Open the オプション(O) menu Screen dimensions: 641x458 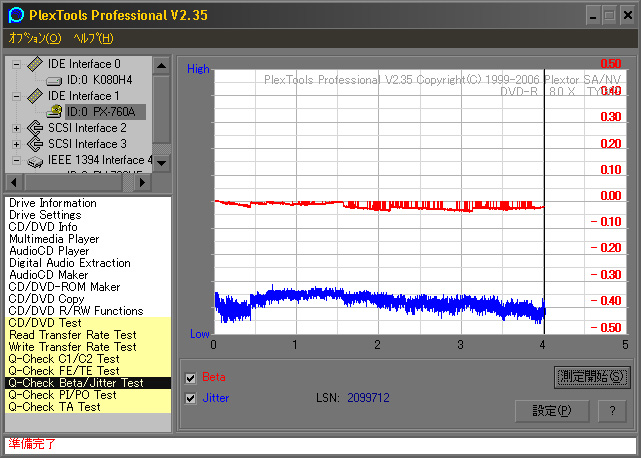click(x=35, y=38)
